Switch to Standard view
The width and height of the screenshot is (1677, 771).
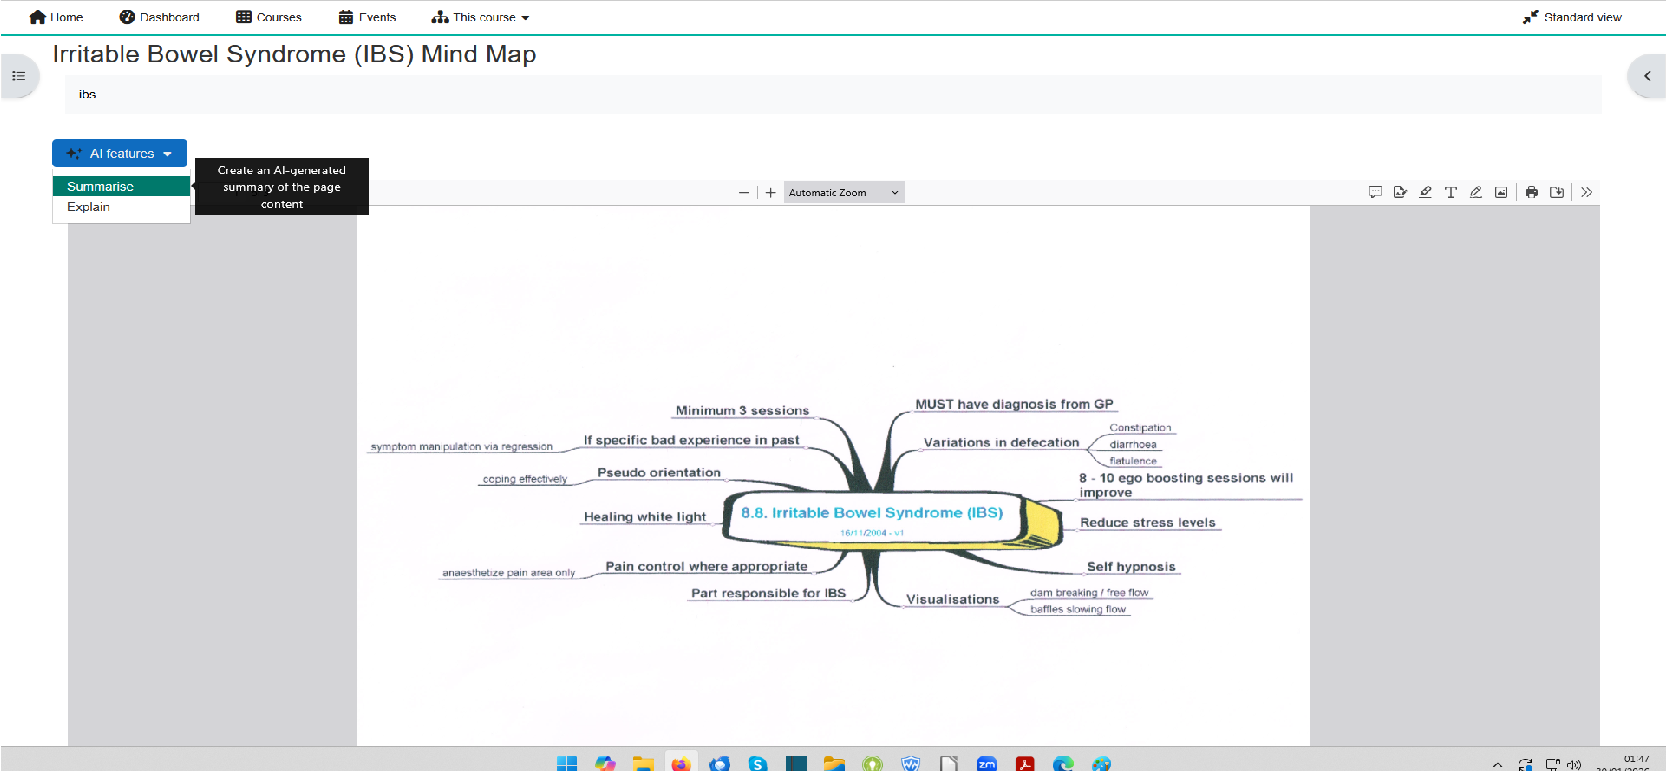pos(1572,17)
